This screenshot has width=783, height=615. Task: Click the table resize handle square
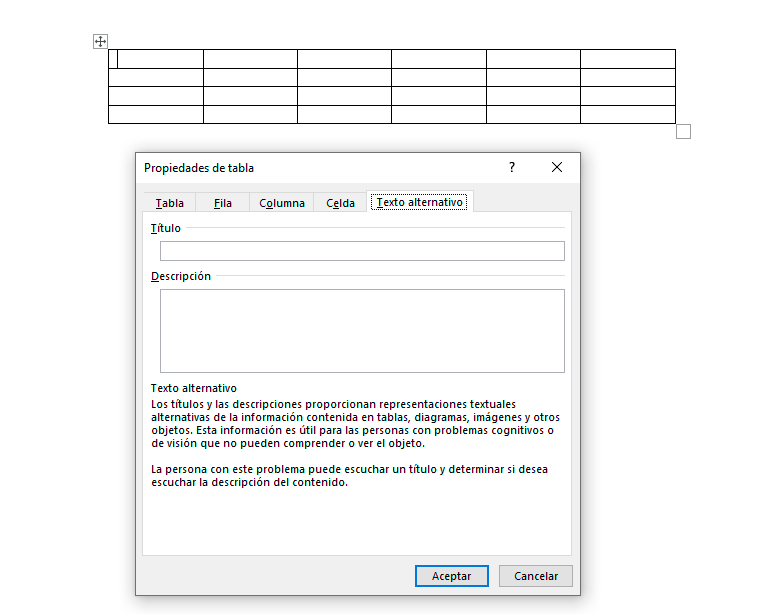coord(684,132)
